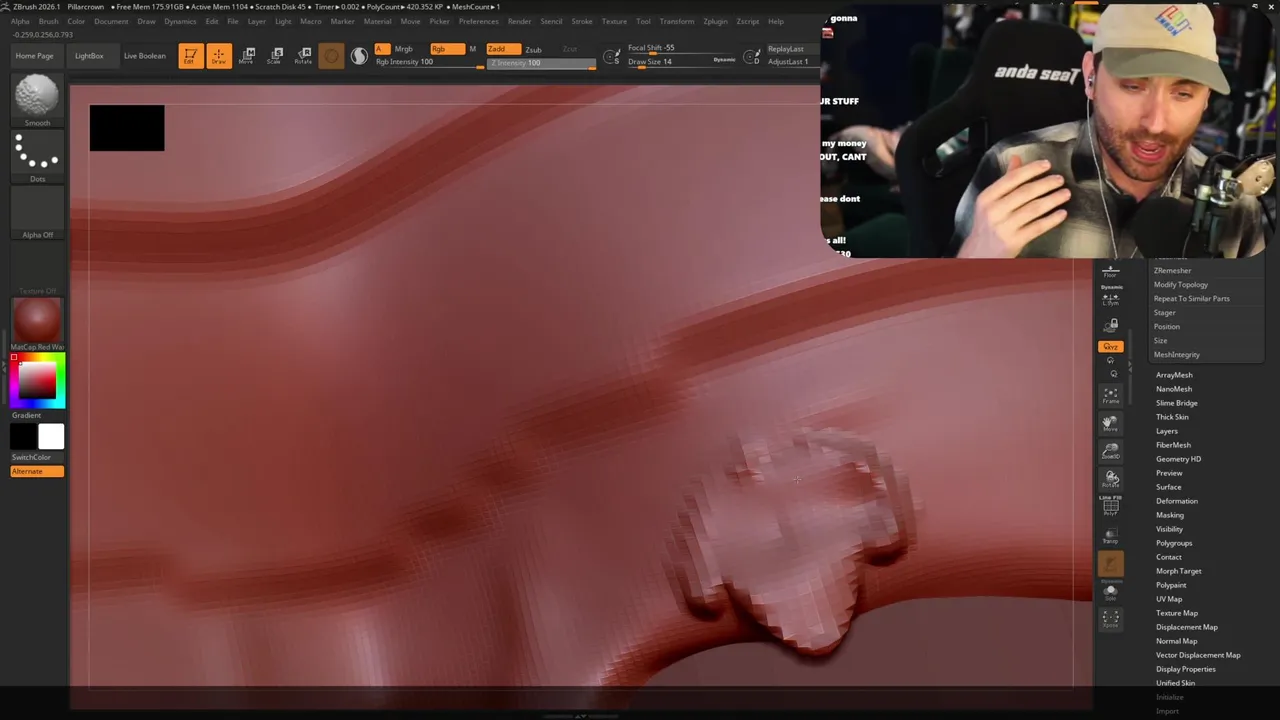Open the Stroke menu
Viewport: 1280px width, 720px height.
pyautogui.click(x=582, y=21)
